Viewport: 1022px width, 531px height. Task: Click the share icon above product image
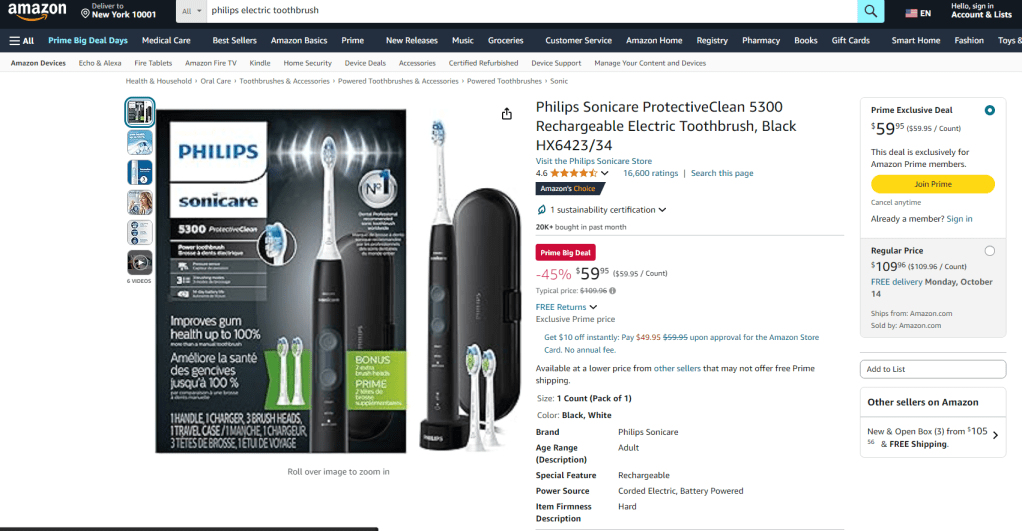[506, 114]
